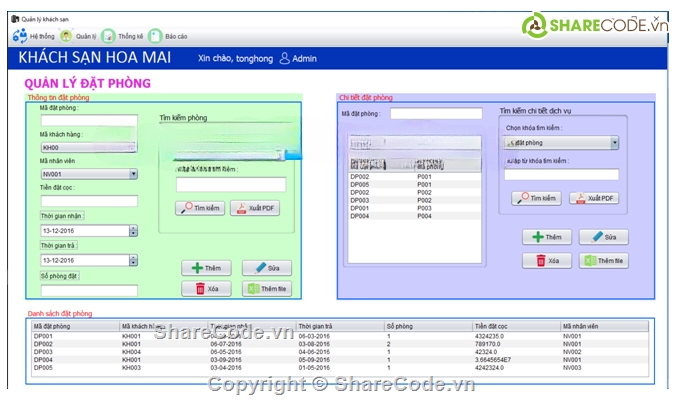Click the Thời gian trả date field
The width and height of the screenshot is (680, 404).
coord(85,260)
